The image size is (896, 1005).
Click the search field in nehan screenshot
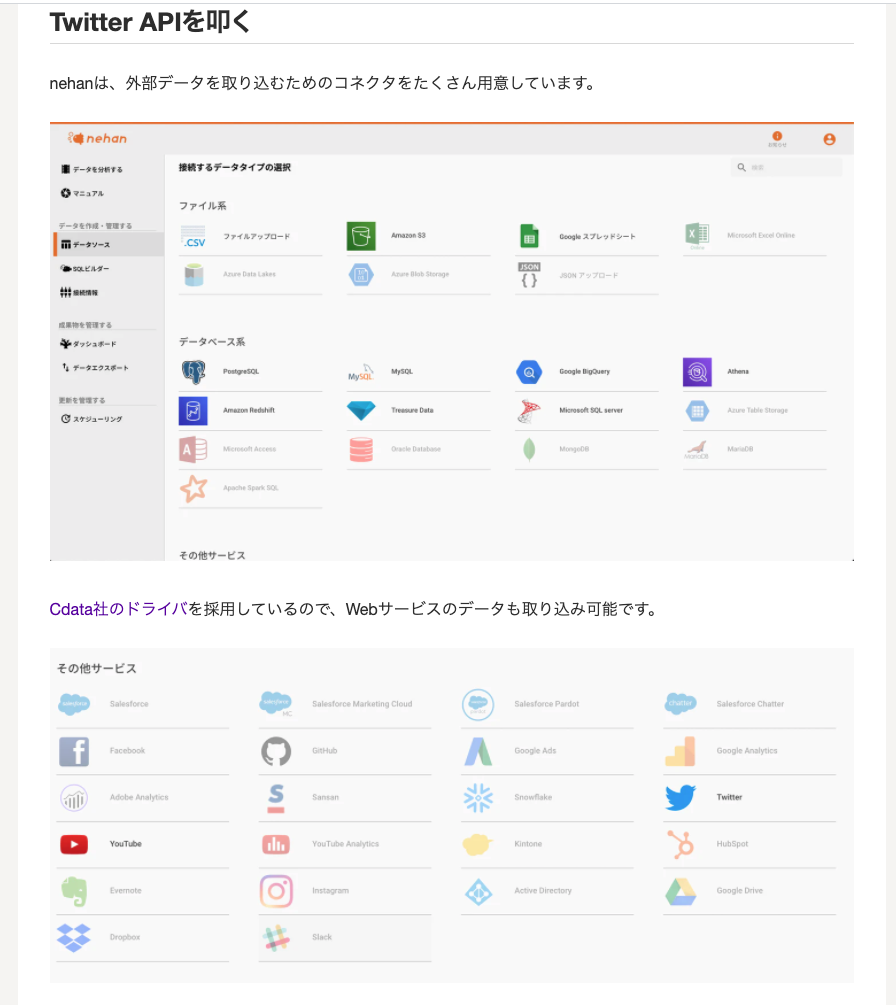(786, 167)
